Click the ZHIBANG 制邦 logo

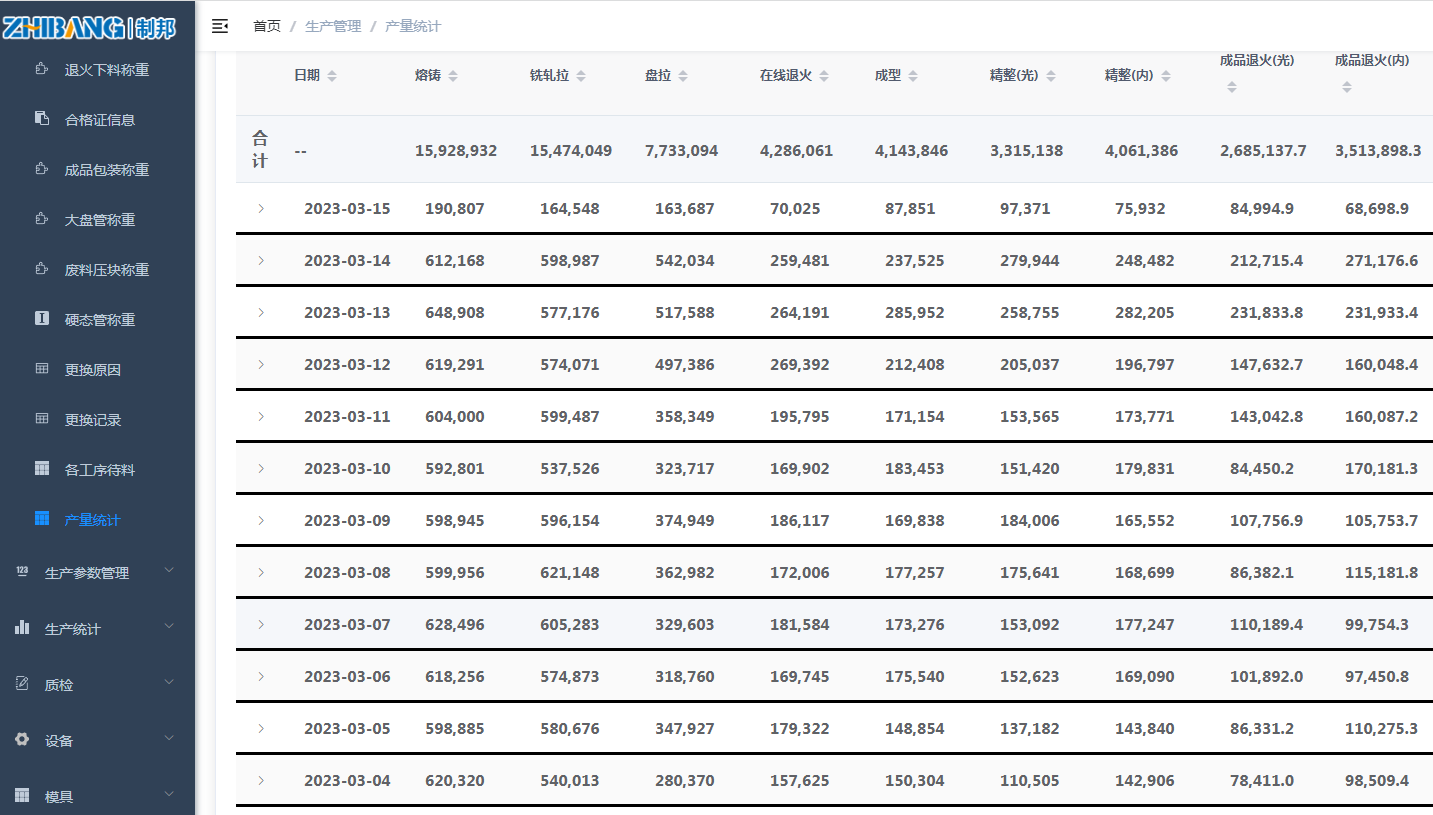(x=89, y=28)
